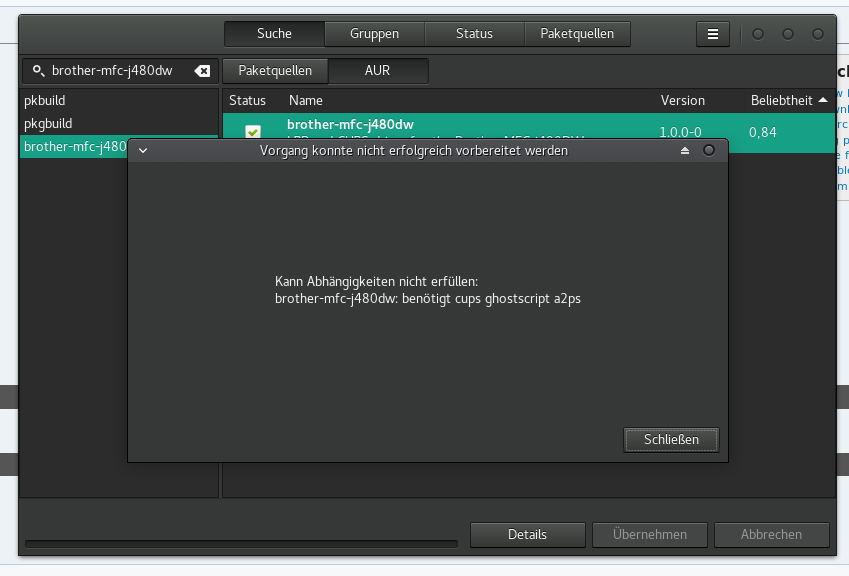The image size is (849, 576).
Task: Select pkbuild in search history list
Action: click(45, 101)
